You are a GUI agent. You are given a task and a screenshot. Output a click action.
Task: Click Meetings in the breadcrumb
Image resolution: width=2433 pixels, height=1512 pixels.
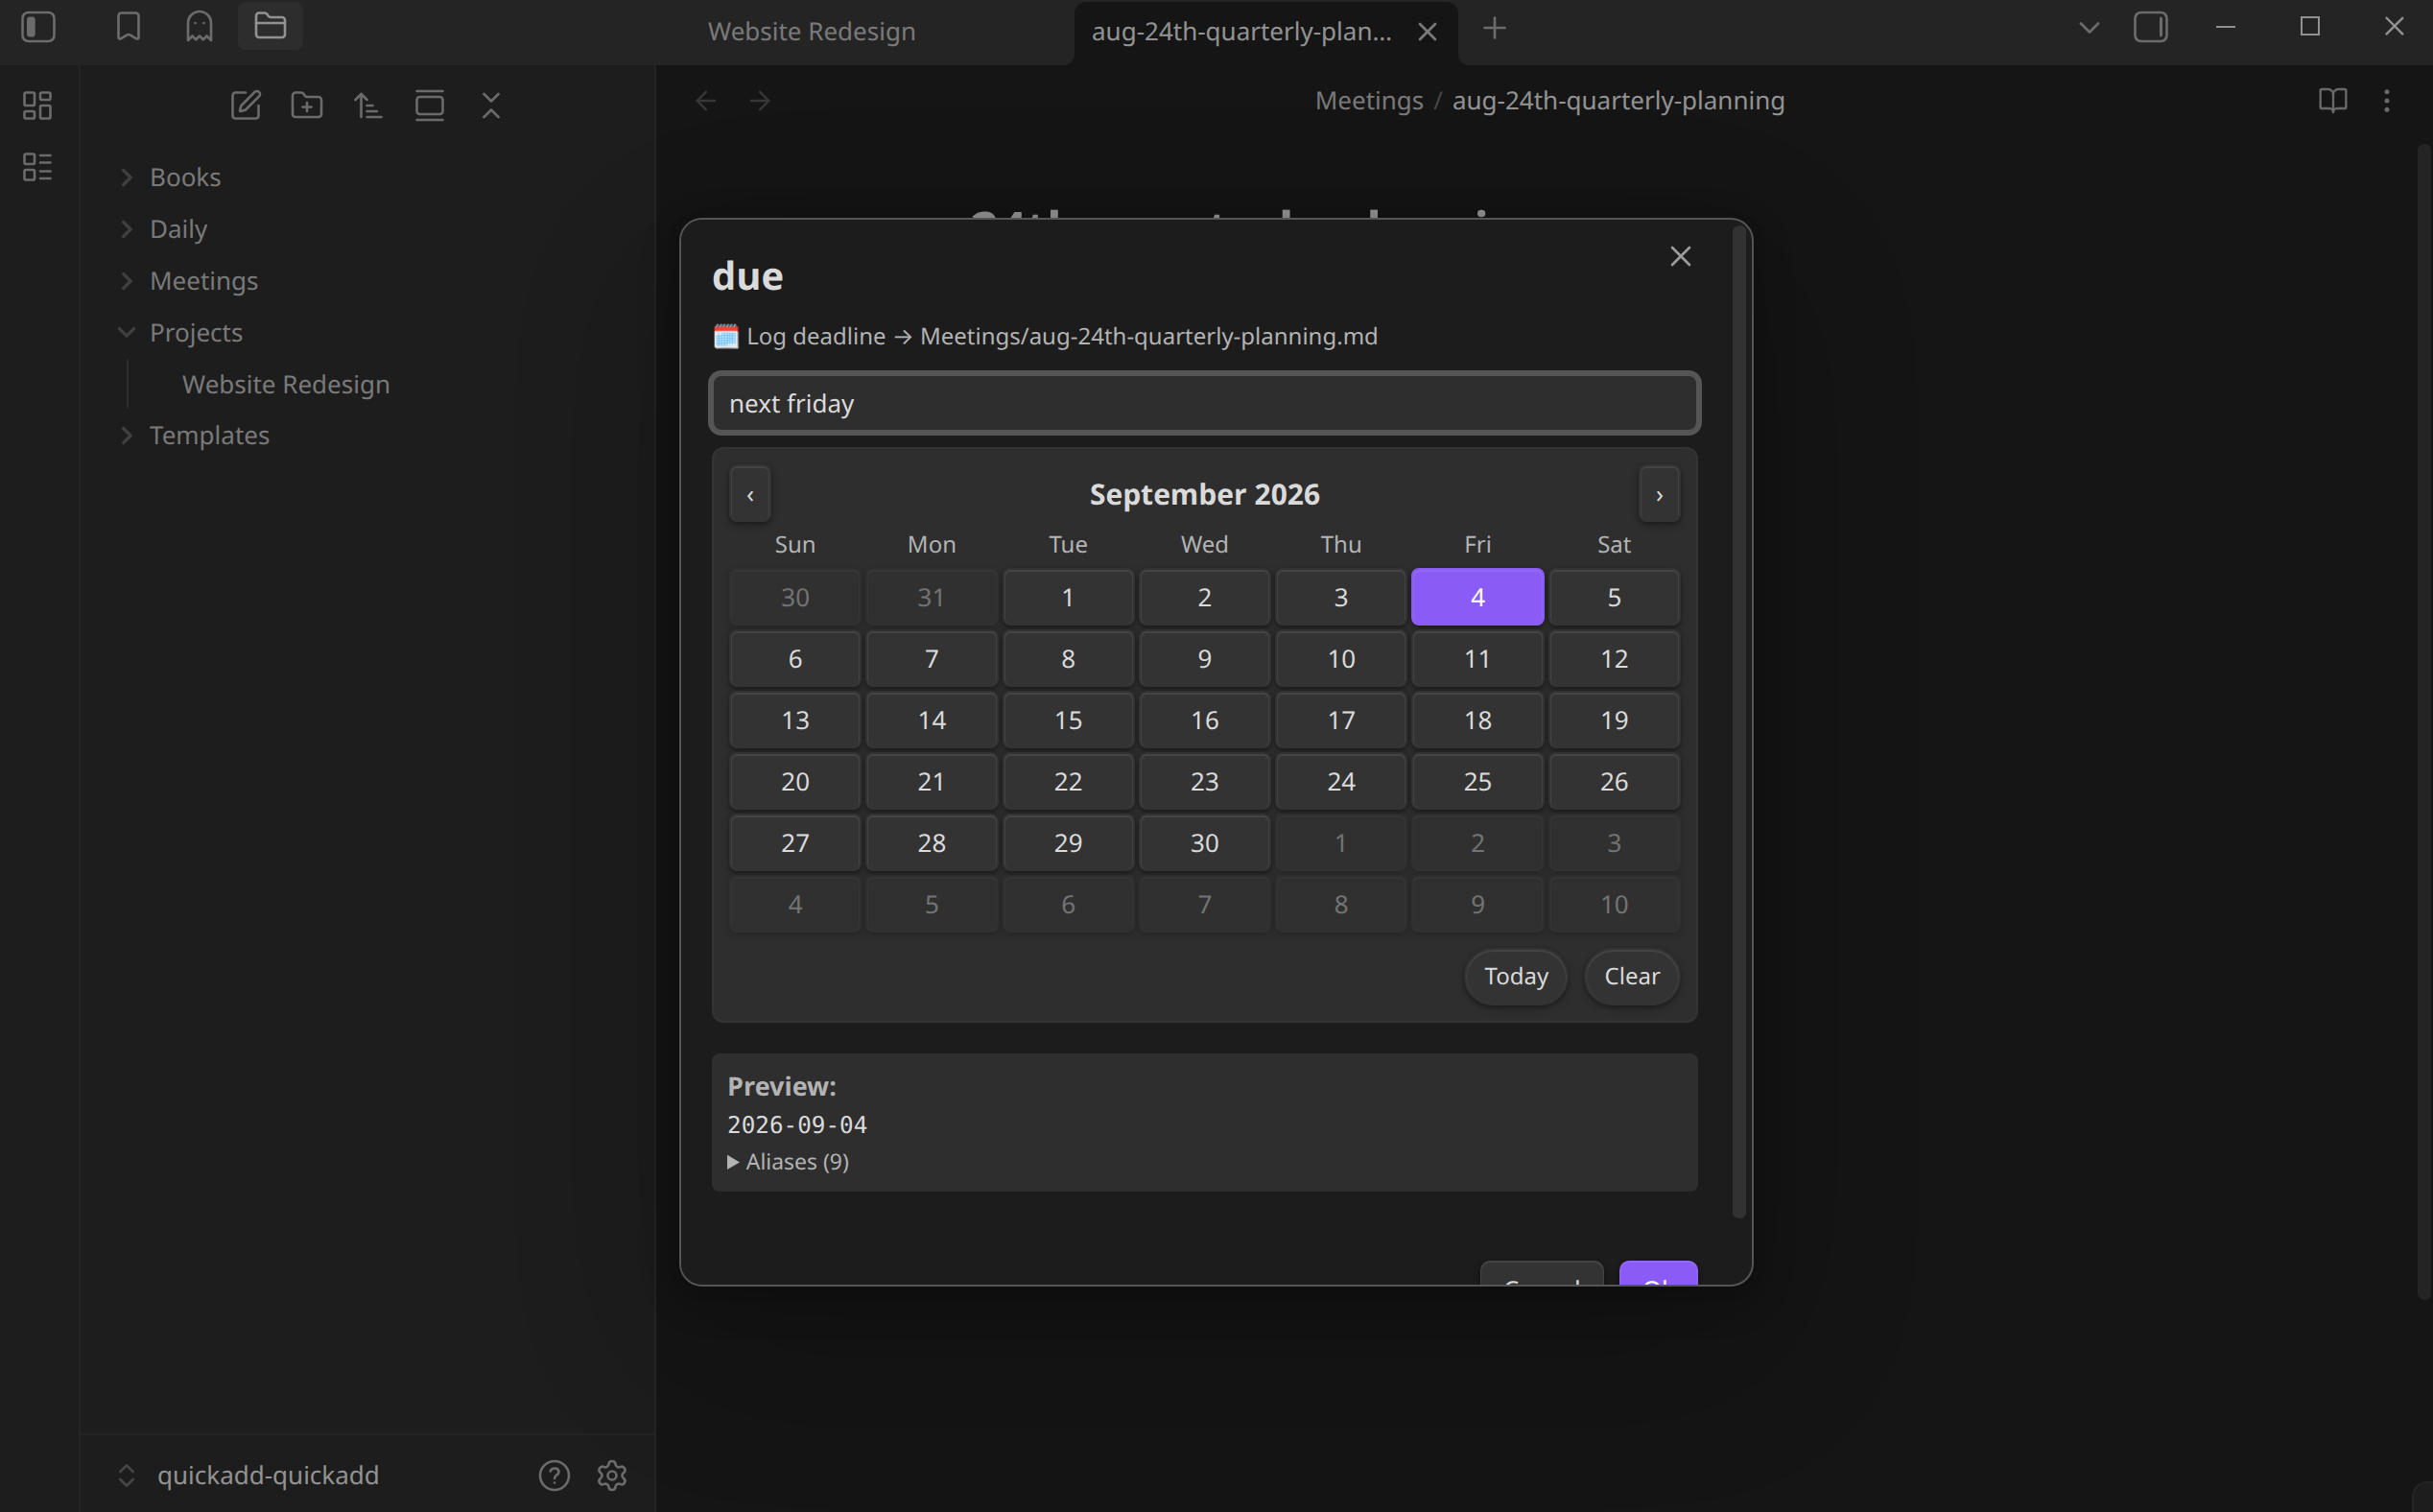point(1368,101)
